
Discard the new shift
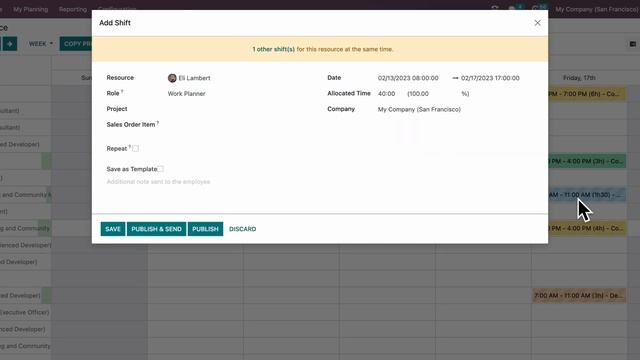point(242,229)
